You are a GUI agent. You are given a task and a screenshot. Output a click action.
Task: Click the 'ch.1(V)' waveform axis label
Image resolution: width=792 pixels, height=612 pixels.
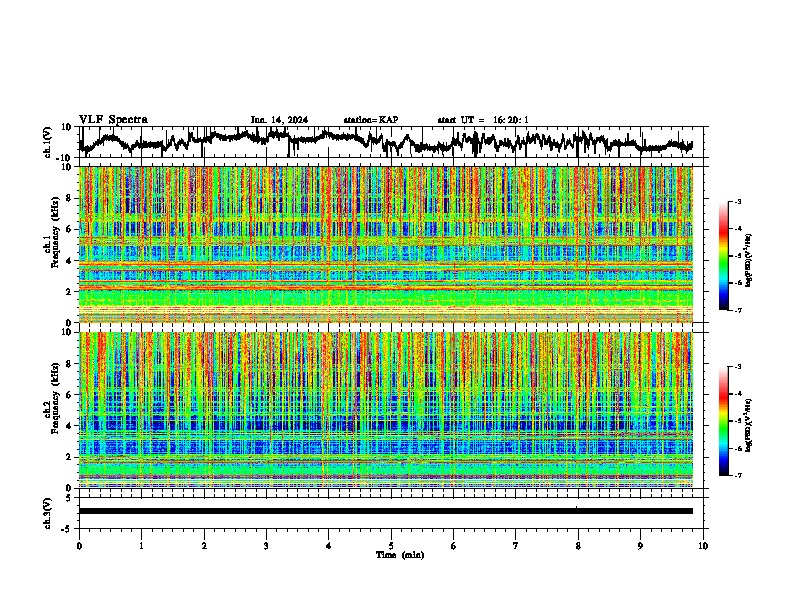click(x=48, y=142)
